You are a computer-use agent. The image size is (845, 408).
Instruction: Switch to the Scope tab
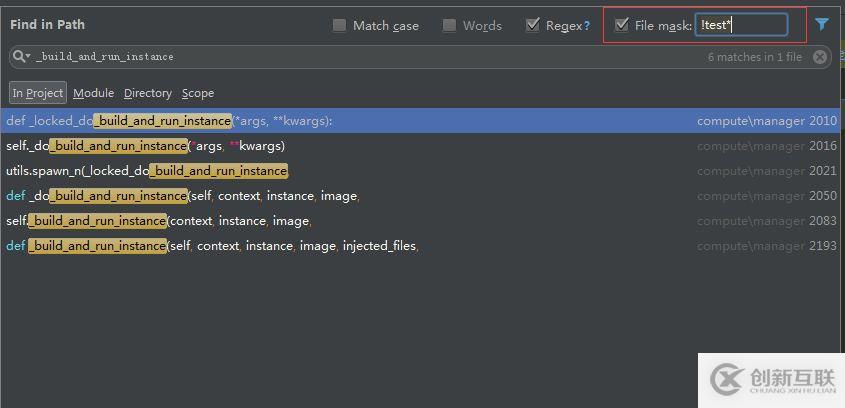click(198, 93)
